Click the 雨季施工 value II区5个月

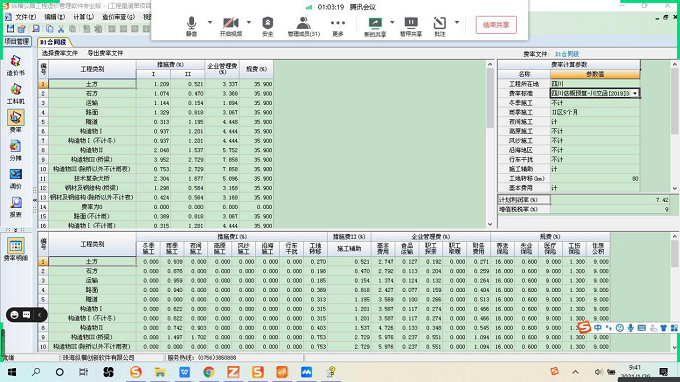click(595, 112)
